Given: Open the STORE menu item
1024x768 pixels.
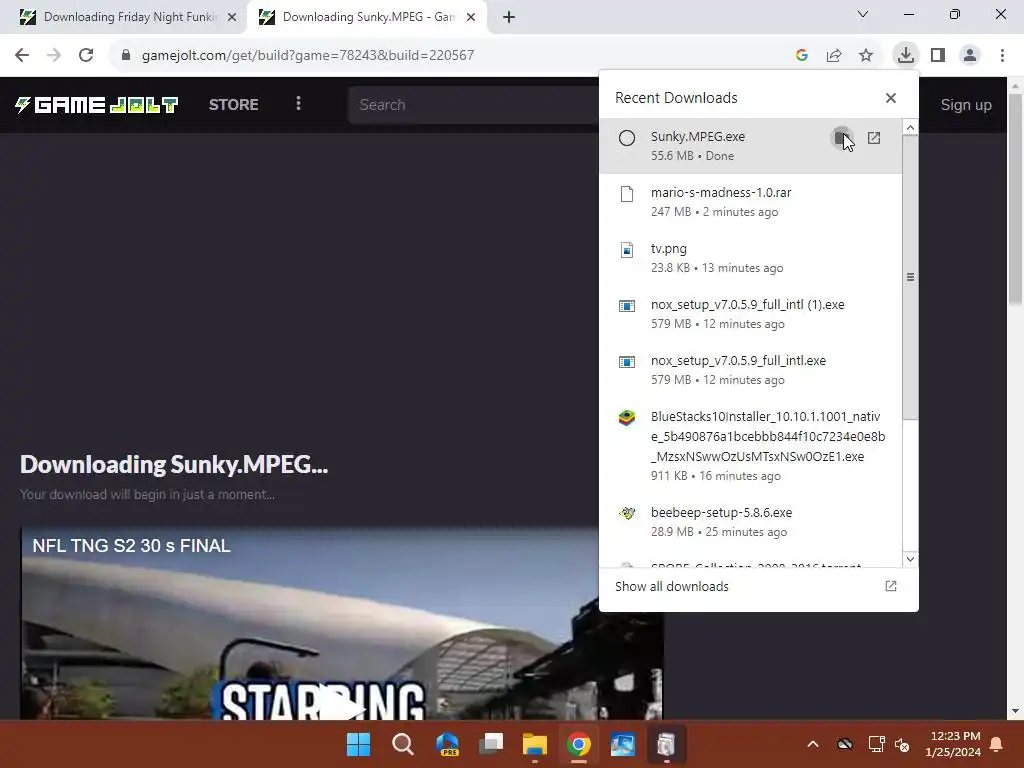Looking at the screenshot, I should 234,104.
